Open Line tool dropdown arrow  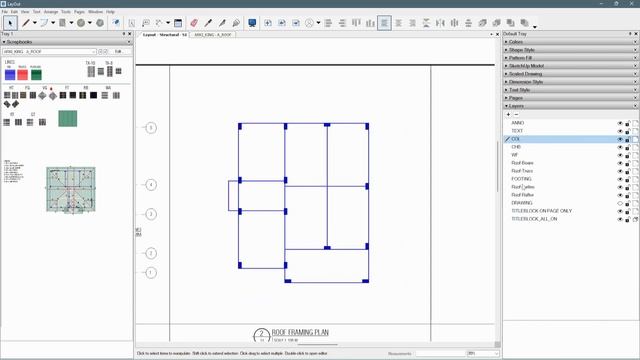[34, 23]
